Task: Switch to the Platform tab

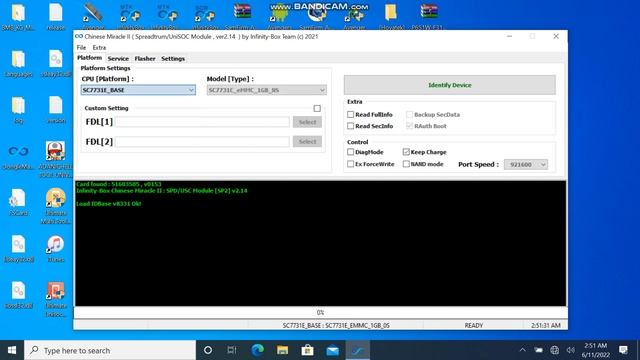Action: coord(89,58)
